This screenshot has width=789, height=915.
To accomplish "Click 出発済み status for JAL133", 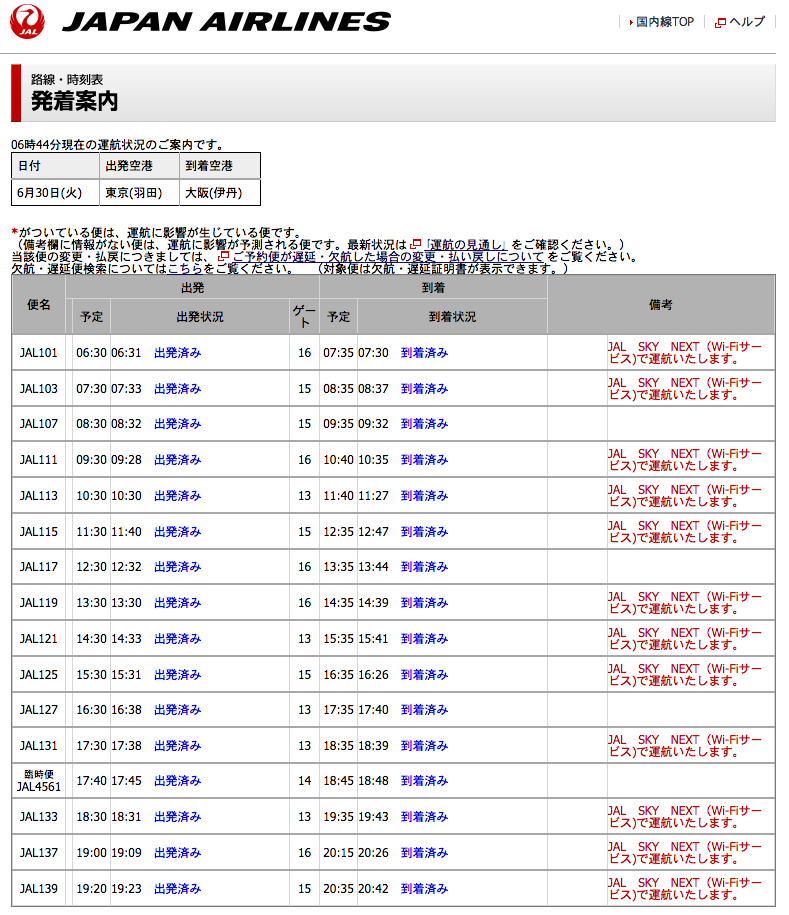I will [x=177, y=817].
